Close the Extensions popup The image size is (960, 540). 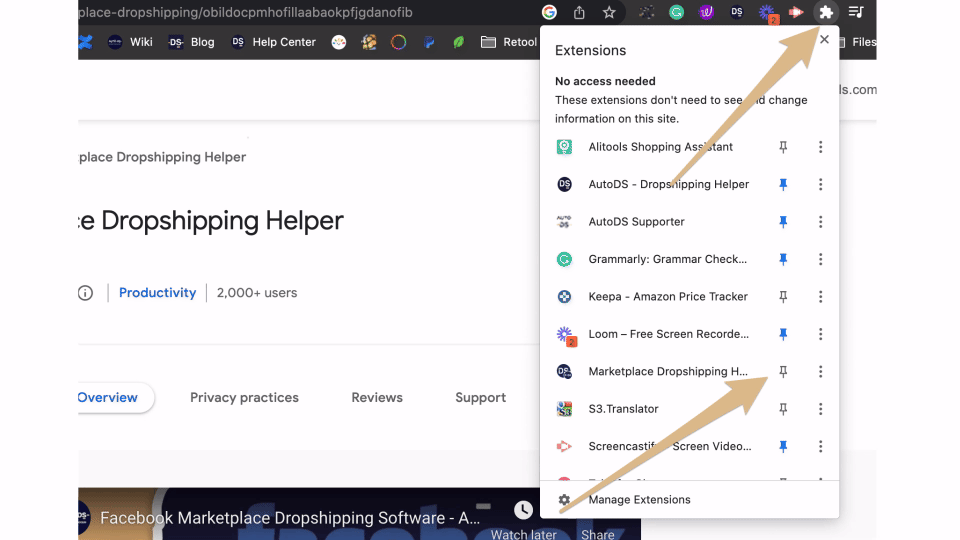(824, 39)
